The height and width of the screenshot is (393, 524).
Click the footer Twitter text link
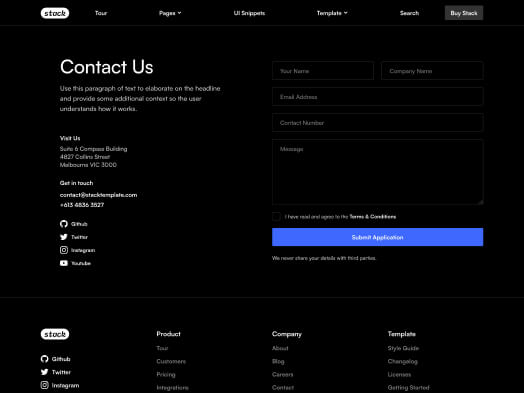click(x=61, y=372)
